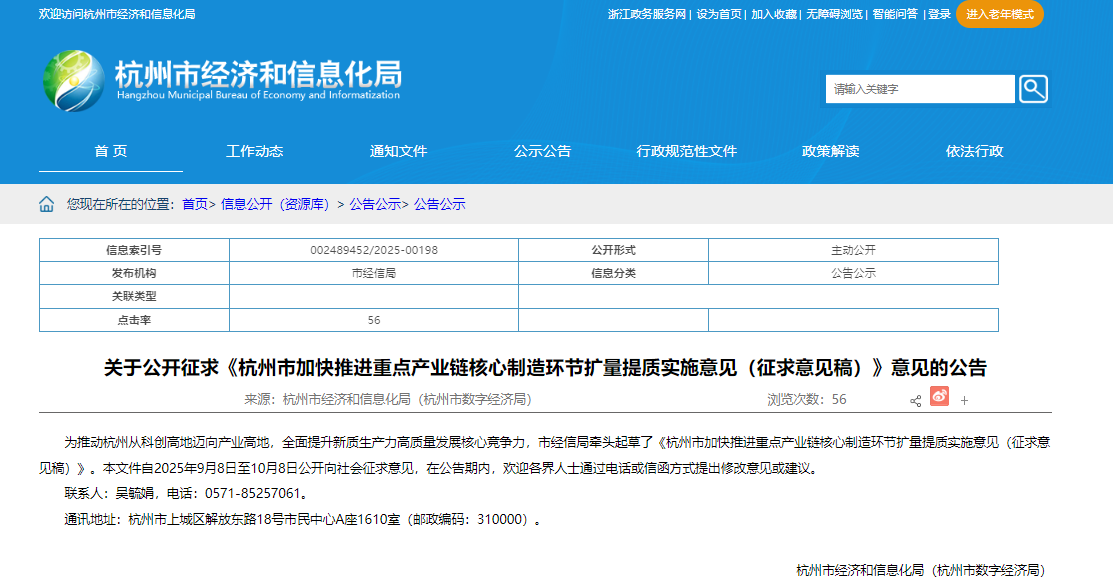Open the 首页 navigation tab
This screenshot has width=1113, height=579.
[111, 151]
